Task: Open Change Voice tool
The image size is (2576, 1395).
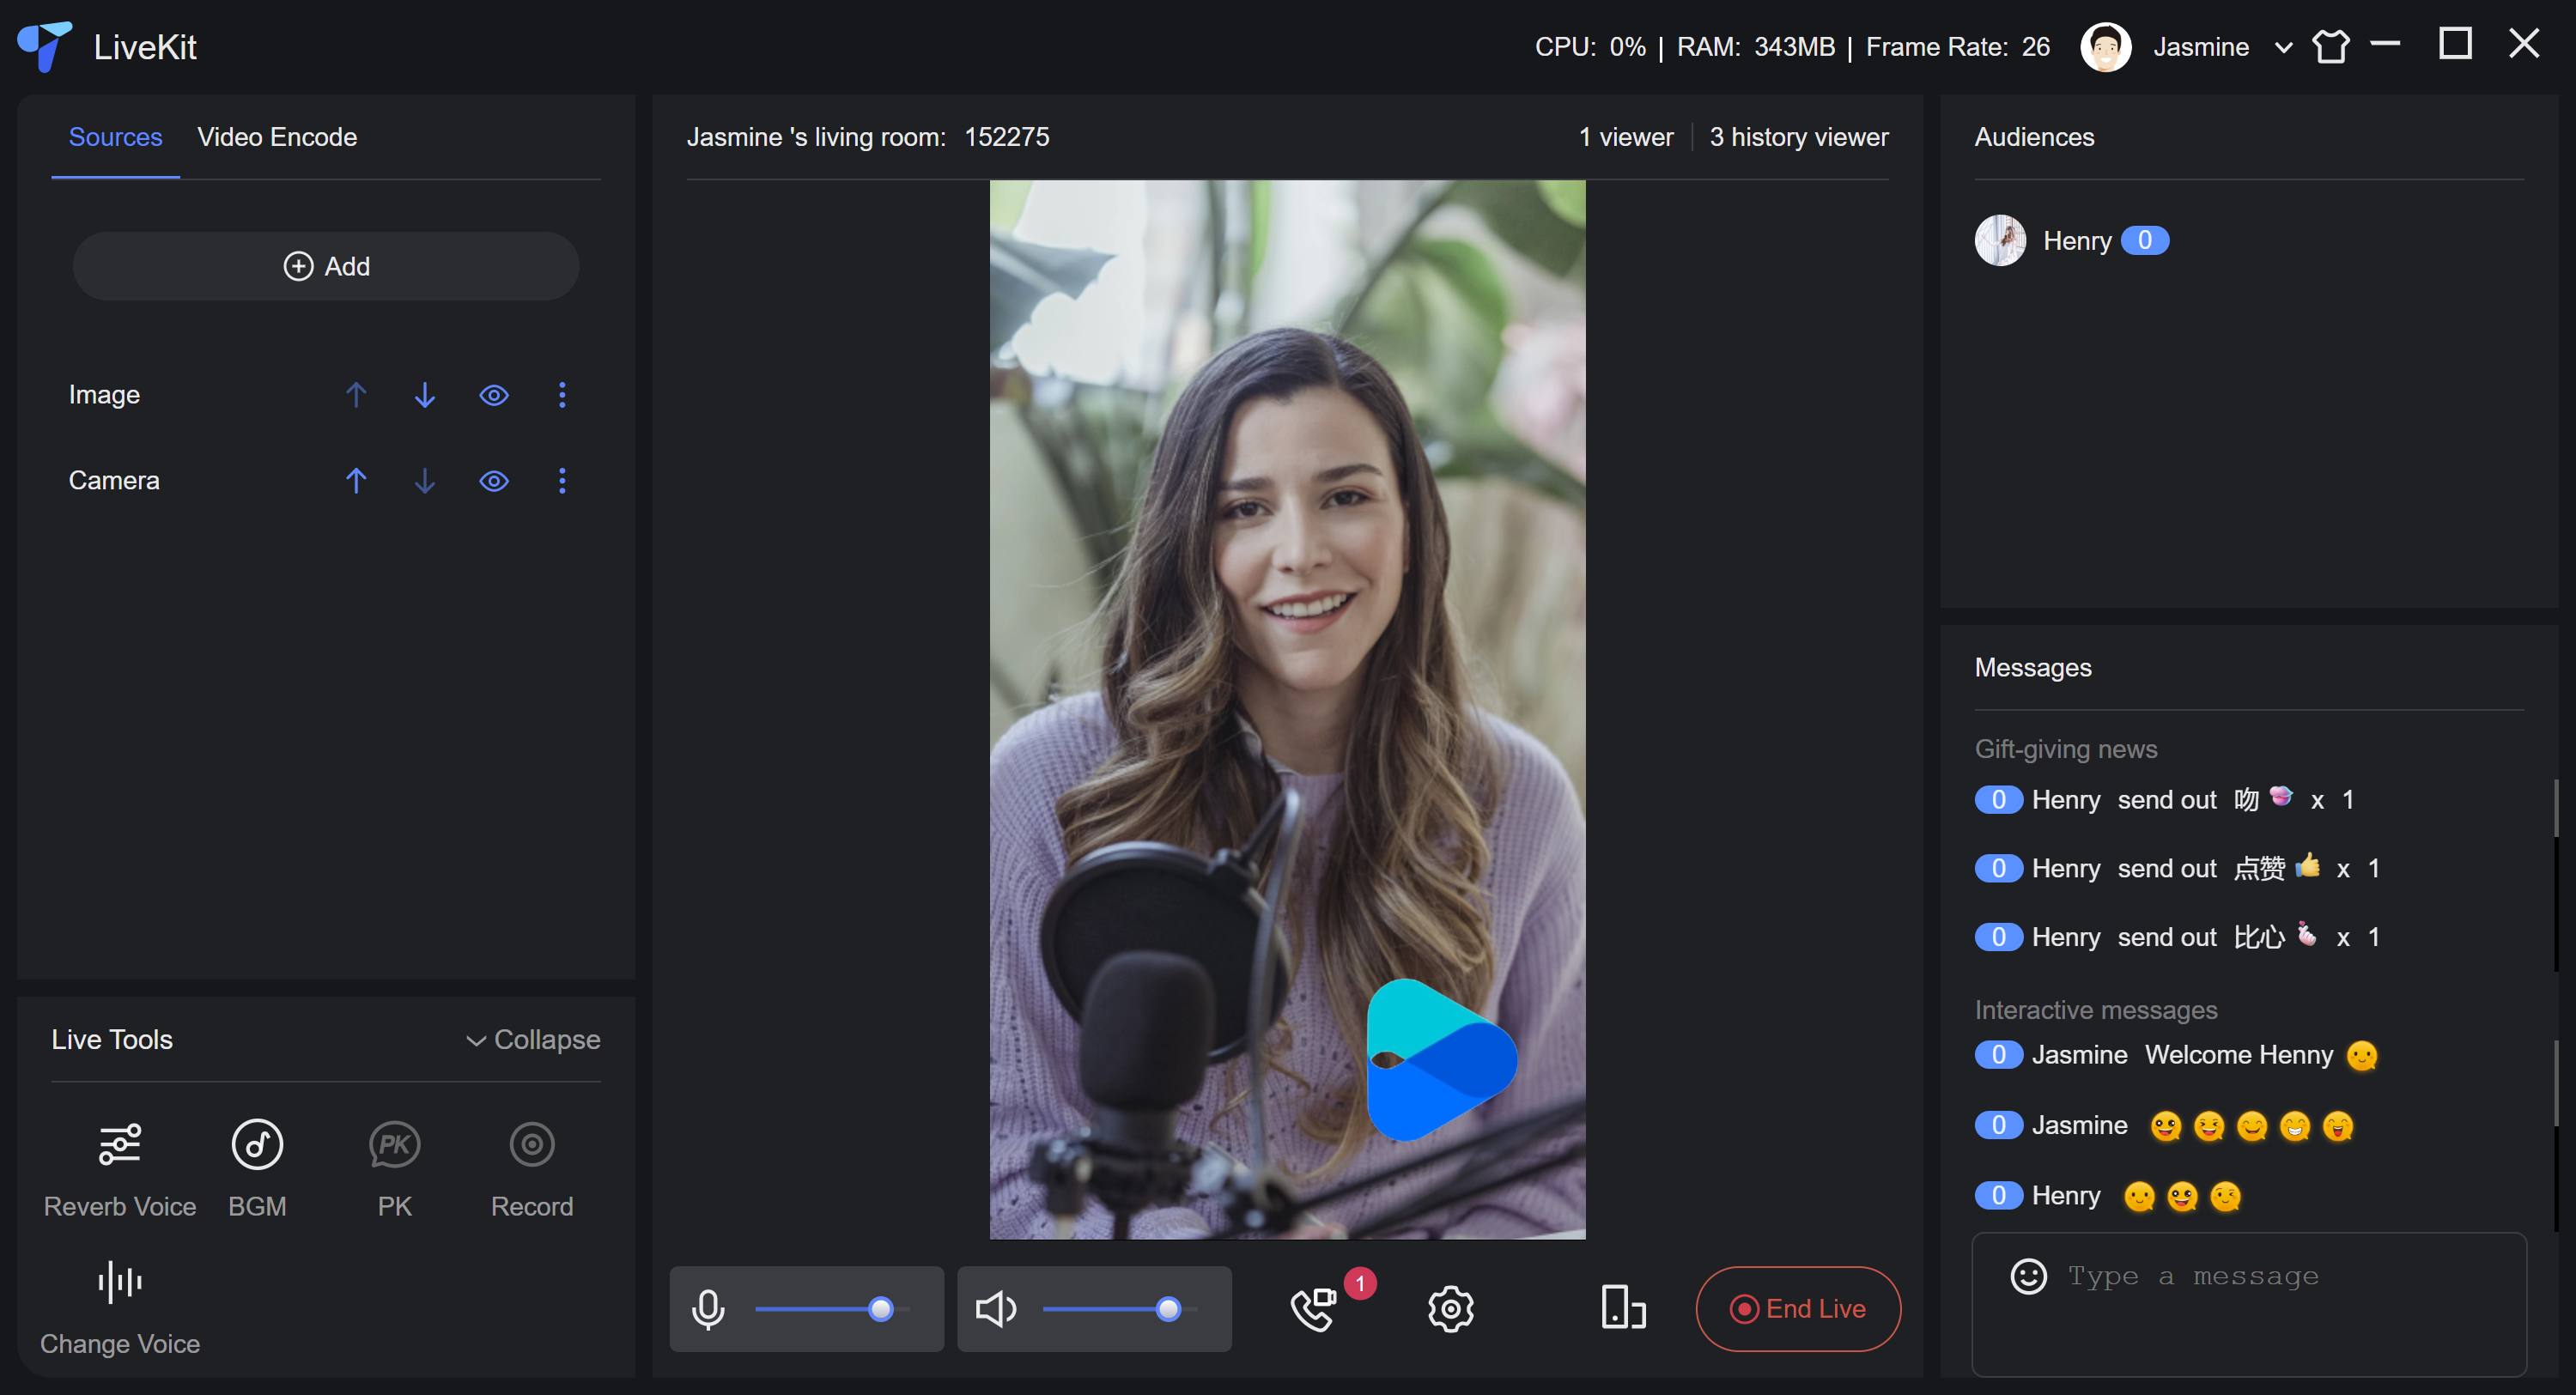Action: pyautogui.click(x=119, y=1283)
